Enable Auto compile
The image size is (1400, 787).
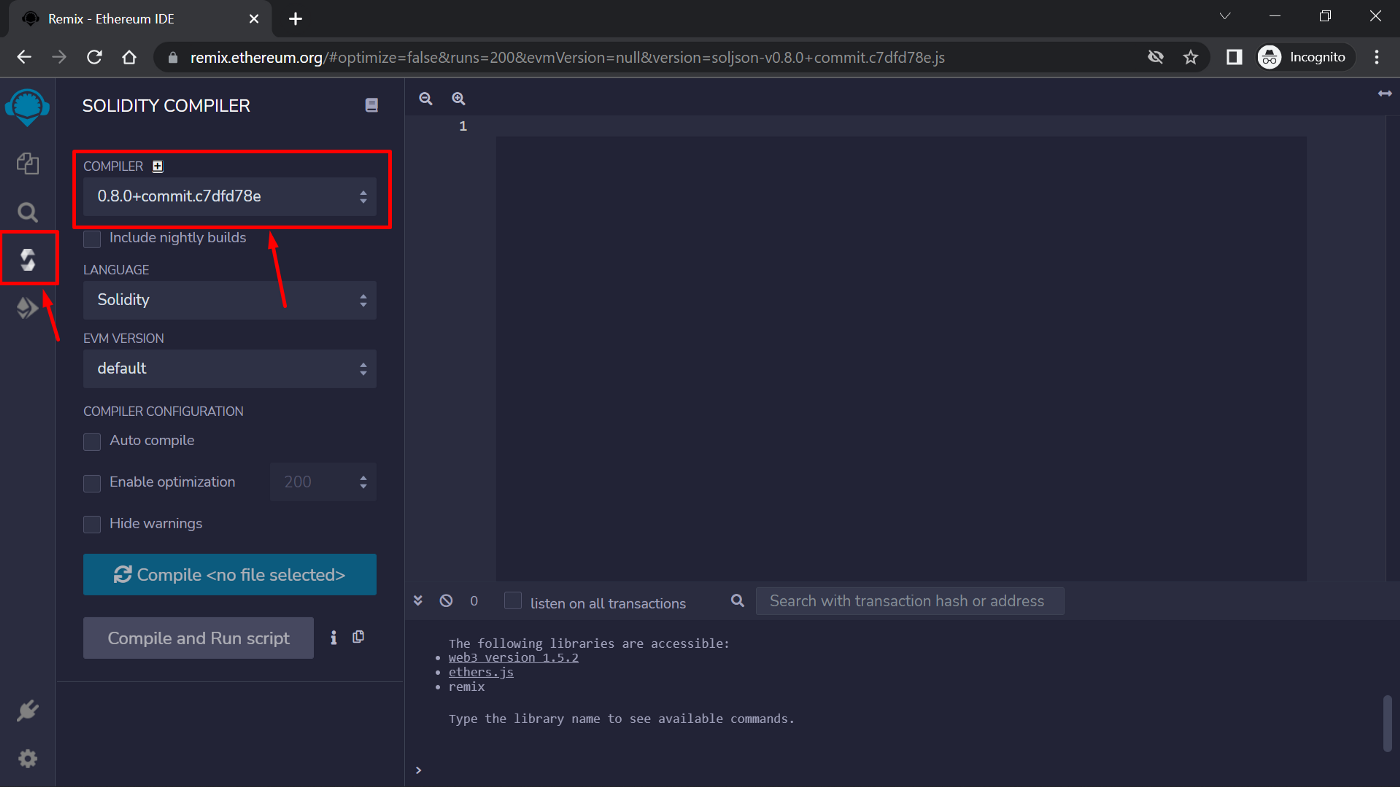[91, 441]
